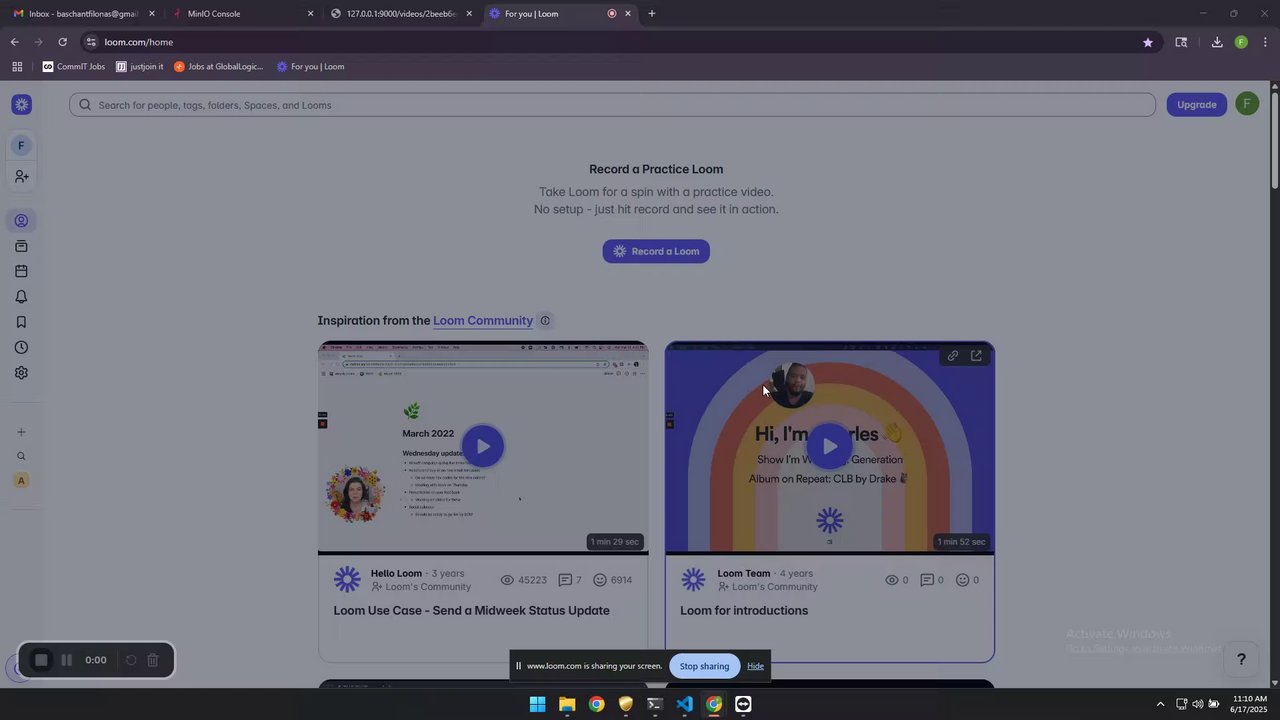Open the F workspace avatar in the sidebar

[x=21, y=146]
